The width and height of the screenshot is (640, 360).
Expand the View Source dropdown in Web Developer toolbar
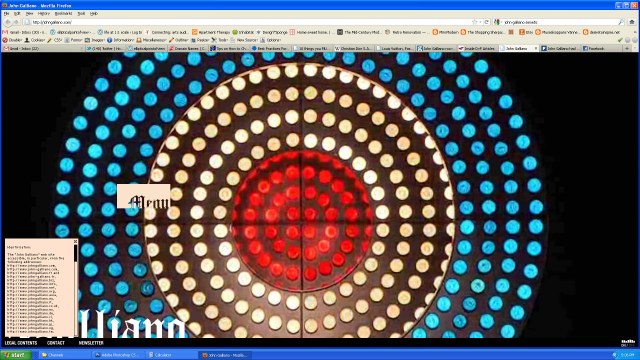click(x=244, y=40)
